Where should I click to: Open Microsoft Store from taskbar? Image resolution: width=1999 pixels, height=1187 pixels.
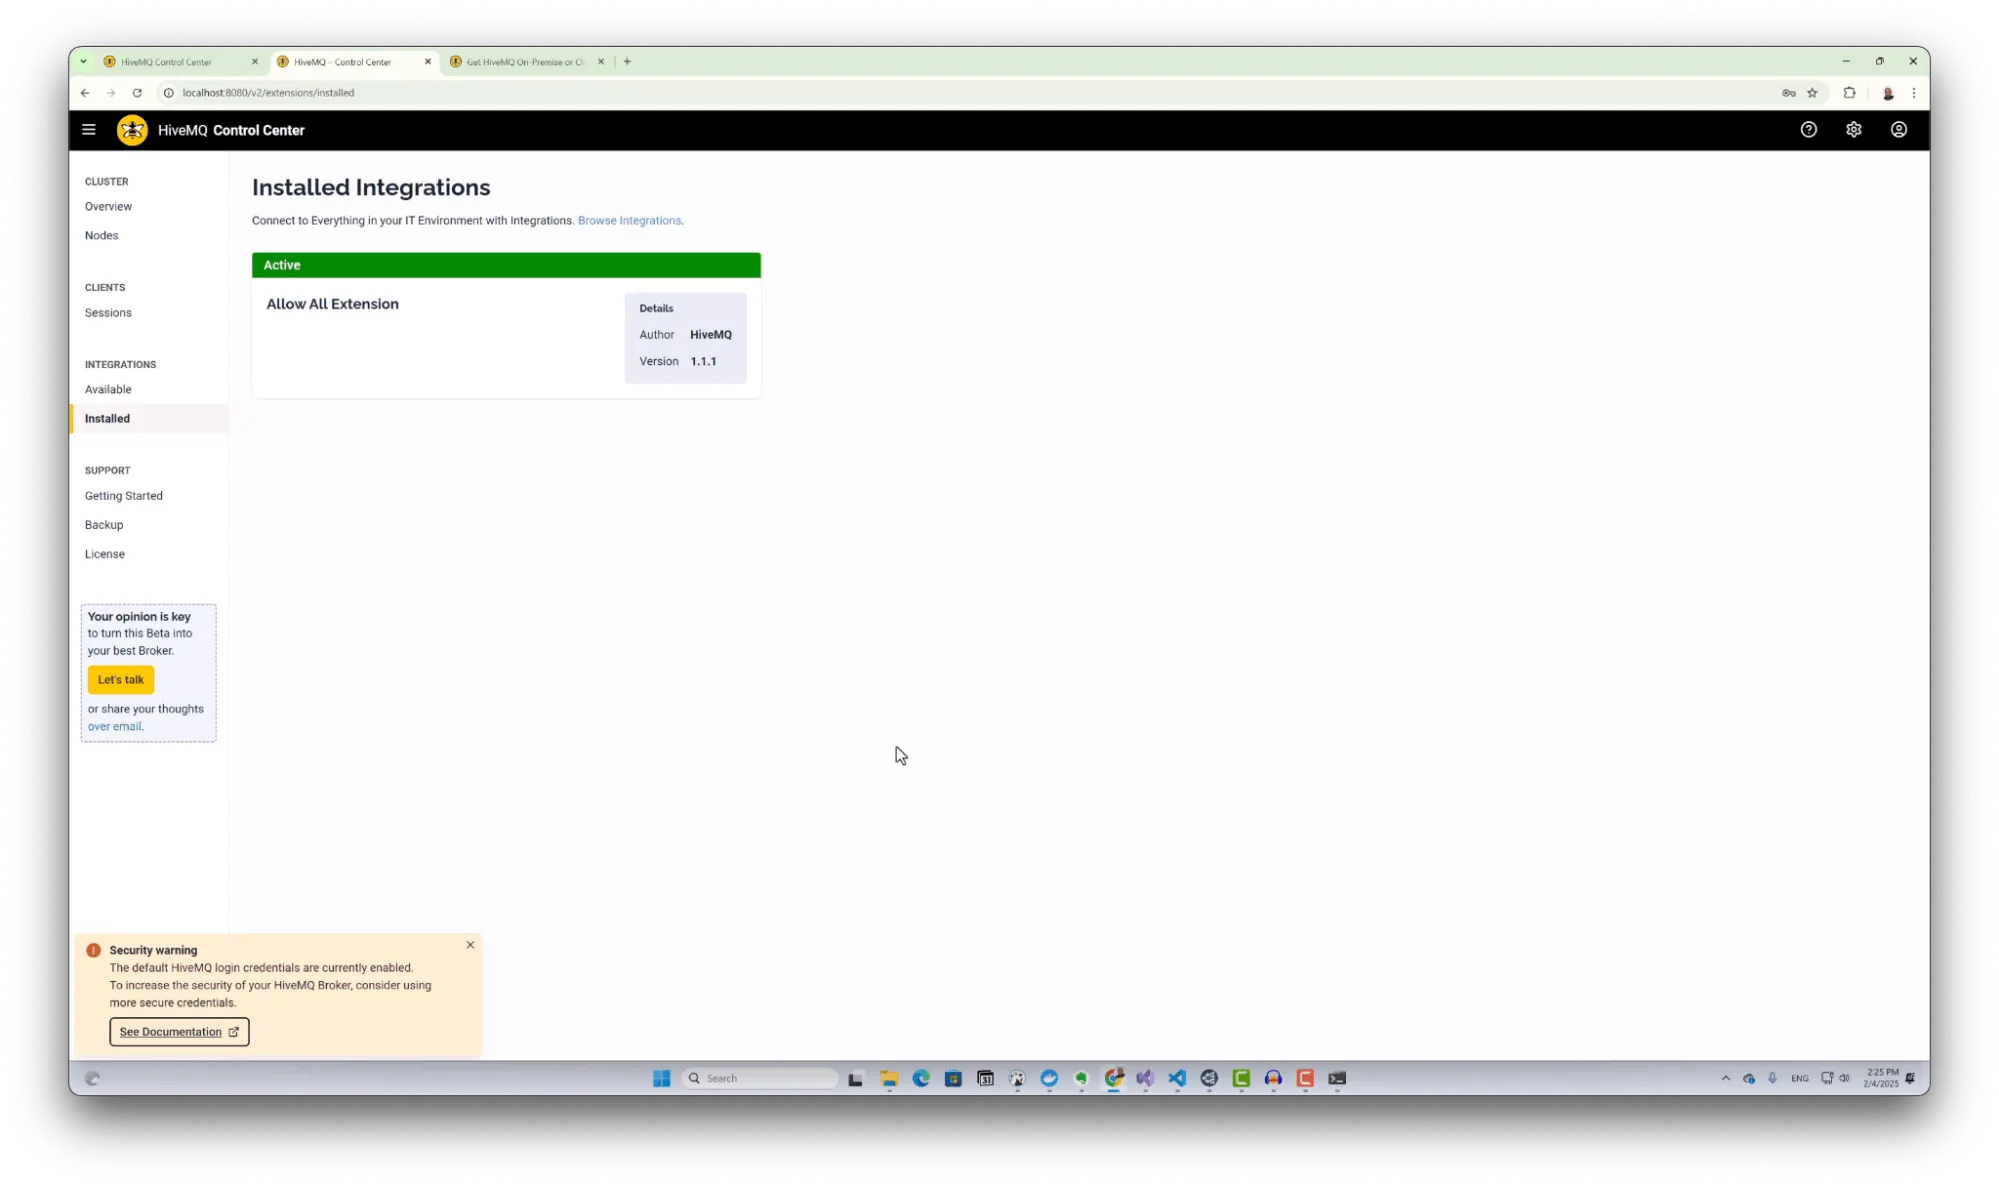pos(953,1078)
